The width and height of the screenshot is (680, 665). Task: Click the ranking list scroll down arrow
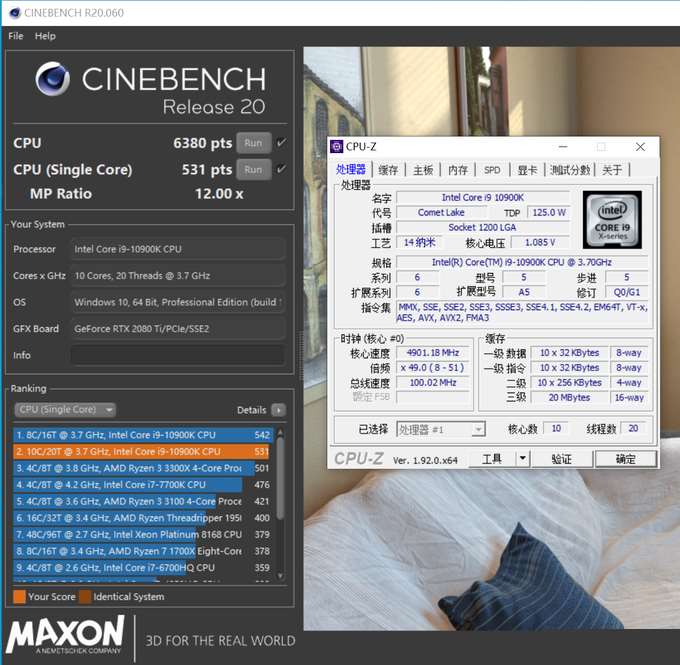[280, 576]
